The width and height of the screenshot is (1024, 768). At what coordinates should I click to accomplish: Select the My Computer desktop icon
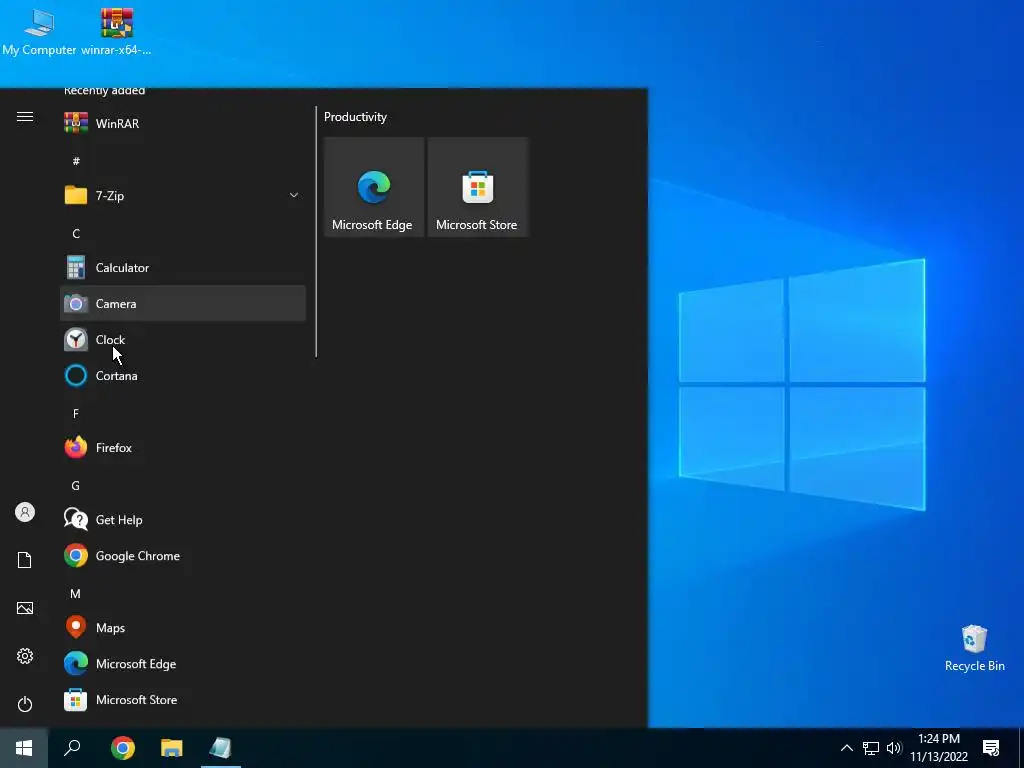click(x=39, y=31)
